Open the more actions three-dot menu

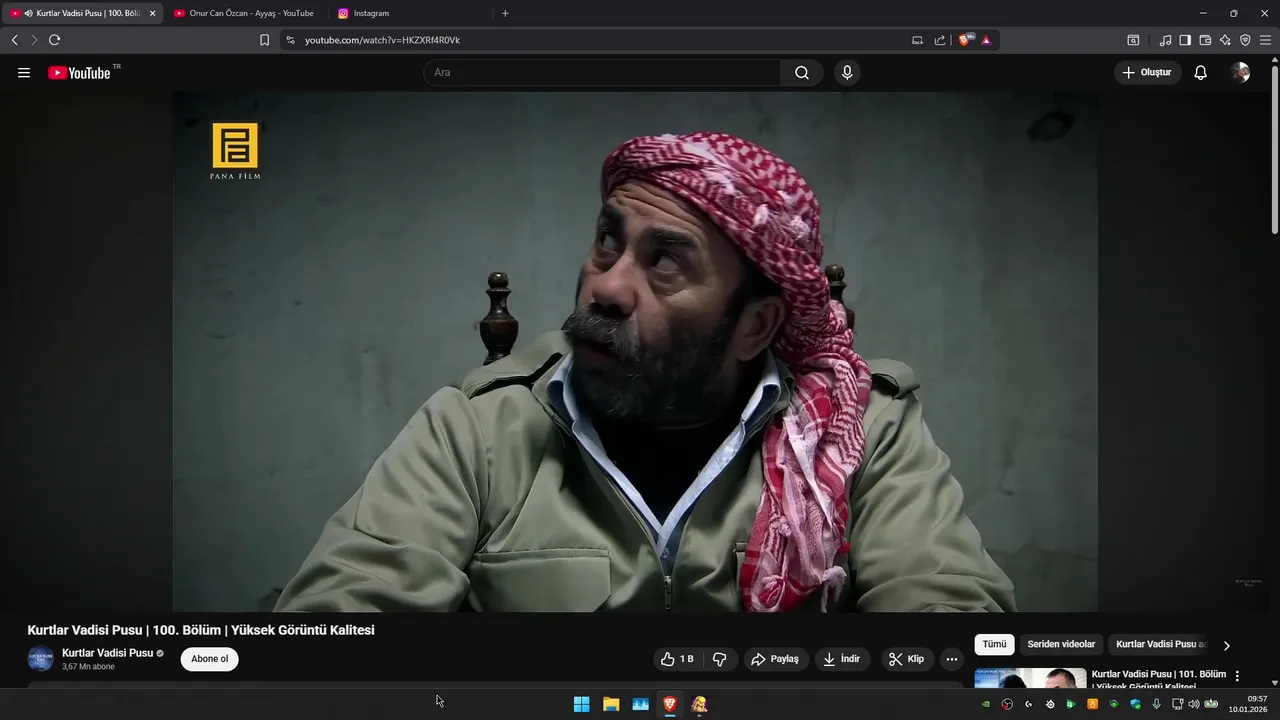(x=952, y=659)
